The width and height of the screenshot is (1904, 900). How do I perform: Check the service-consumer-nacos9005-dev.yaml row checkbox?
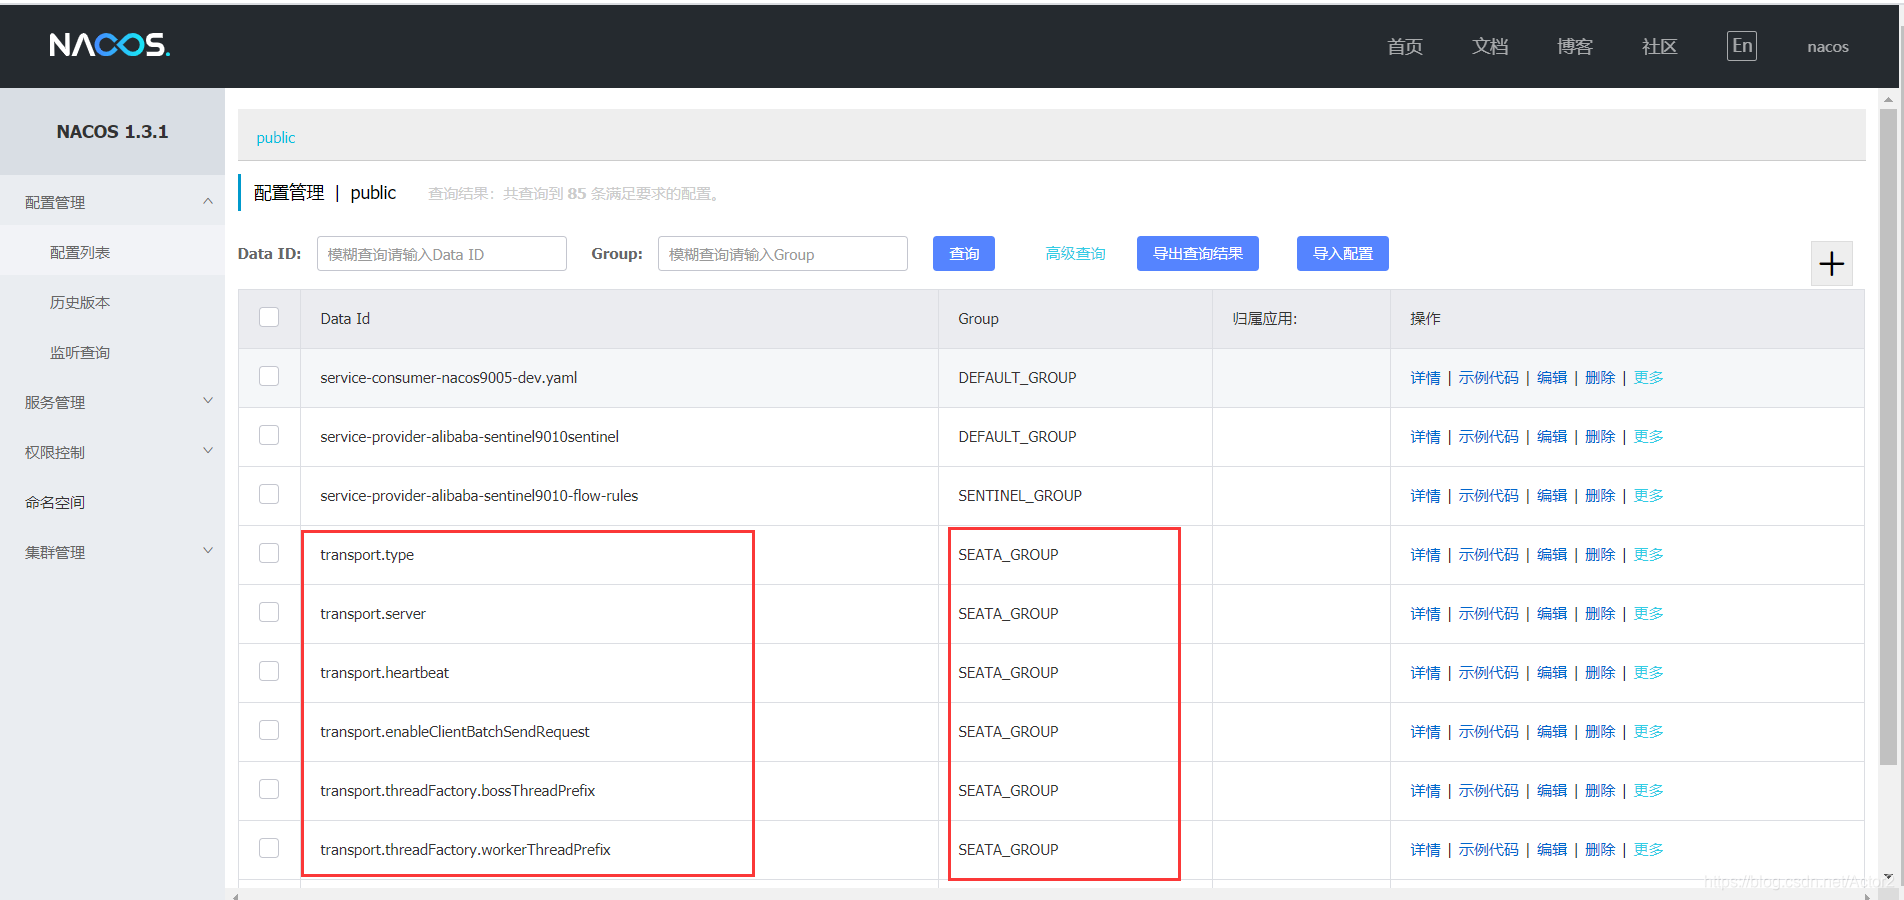pos(269,376)
